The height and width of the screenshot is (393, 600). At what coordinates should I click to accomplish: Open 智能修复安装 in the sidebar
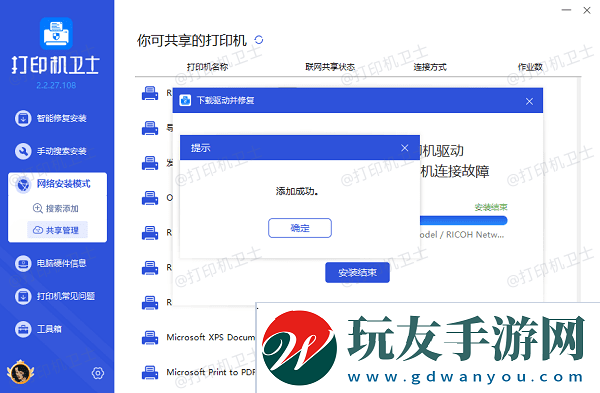(50, 118)
